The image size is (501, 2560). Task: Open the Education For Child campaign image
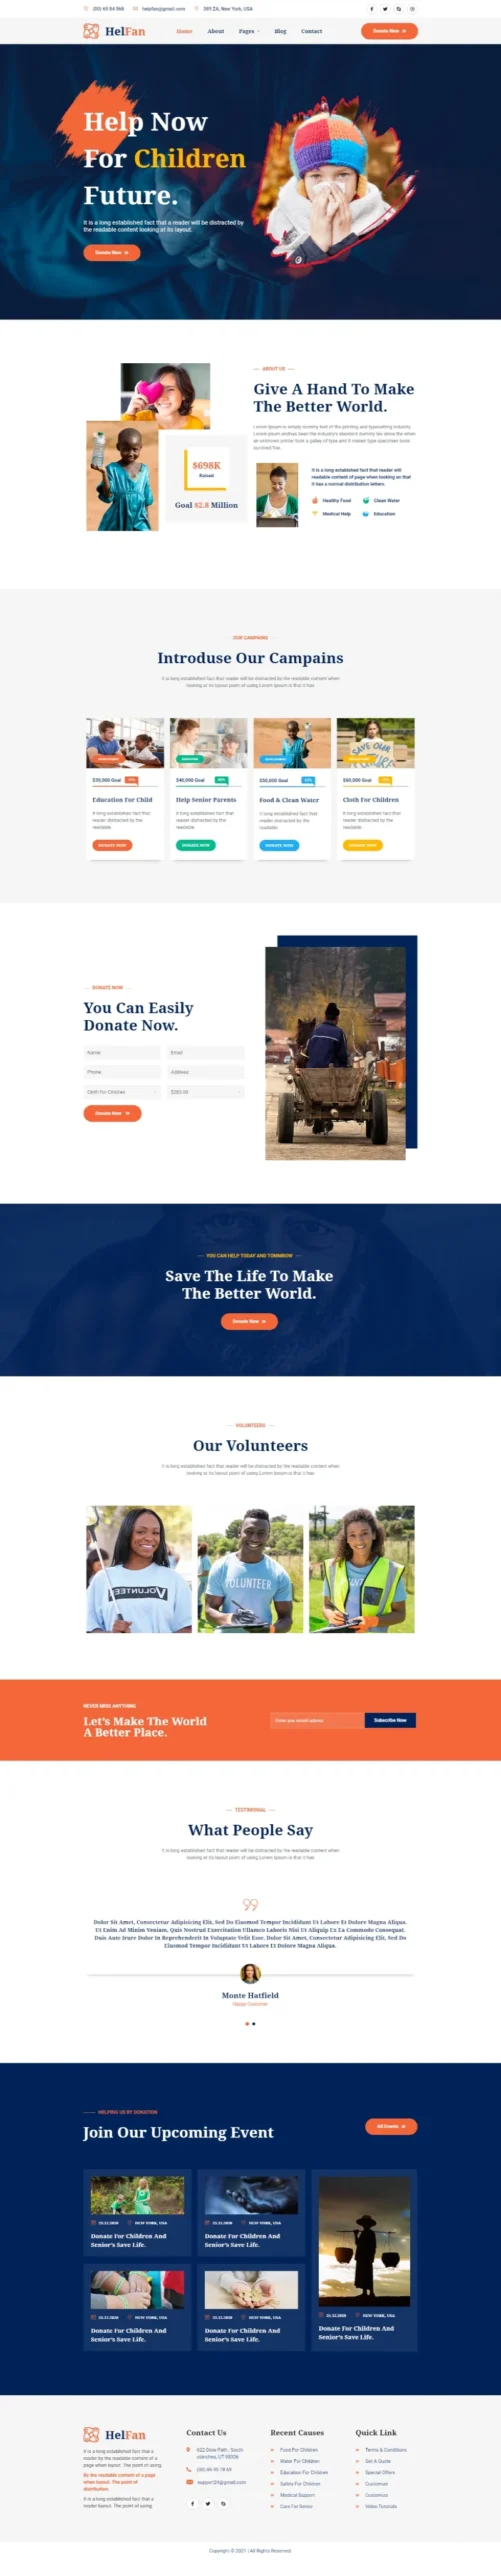pyautogui.click(x=125, y=743)
